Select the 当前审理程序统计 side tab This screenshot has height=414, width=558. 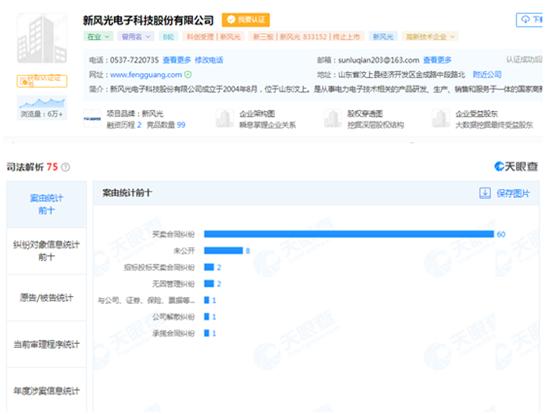click(x=47, y=344)
